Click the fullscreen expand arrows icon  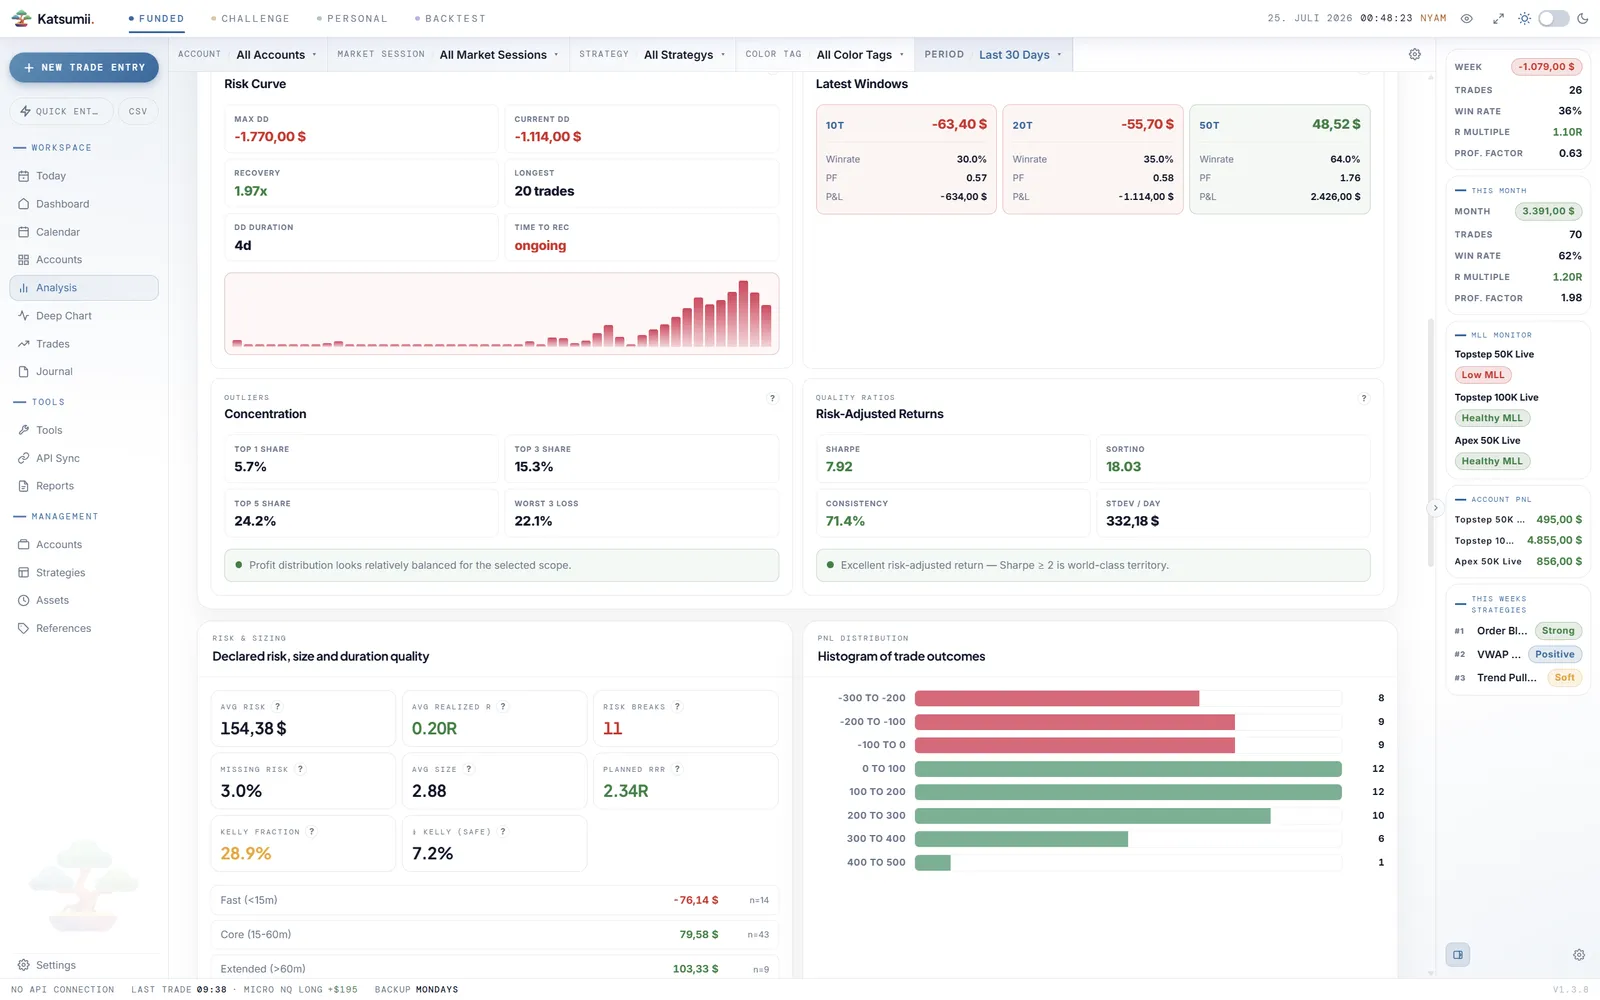point(1498,18)
